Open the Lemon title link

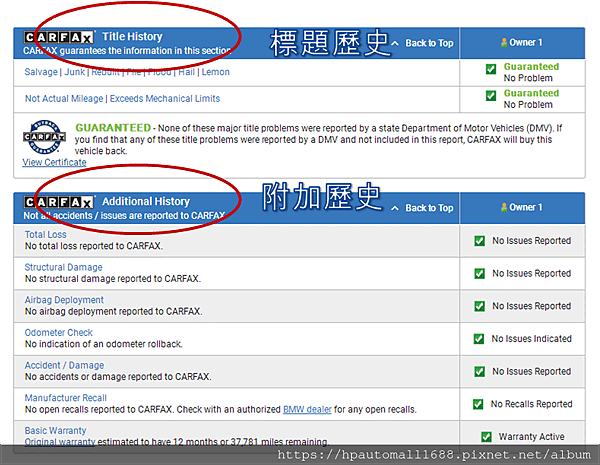tap(216, 72)
